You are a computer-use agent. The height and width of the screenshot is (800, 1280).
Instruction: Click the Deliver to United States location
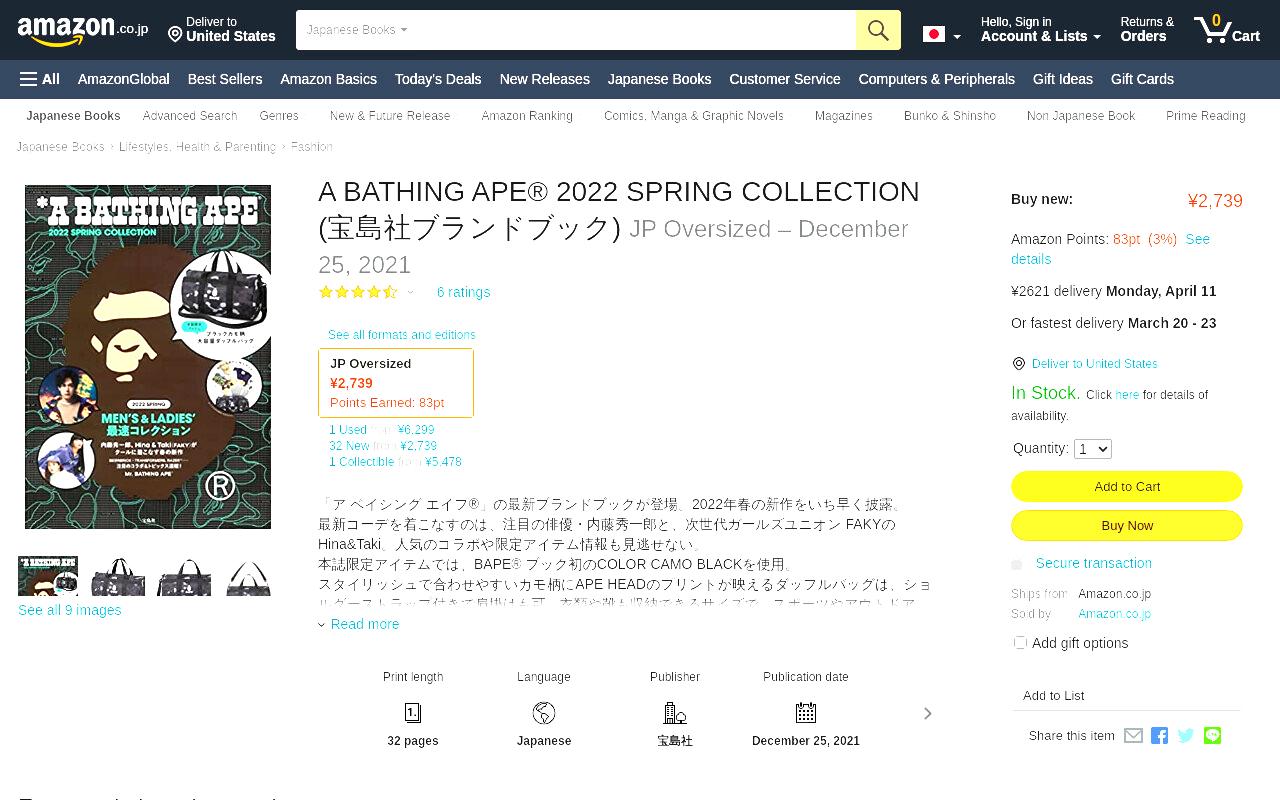pyautogui.click(x=222, y=30)
